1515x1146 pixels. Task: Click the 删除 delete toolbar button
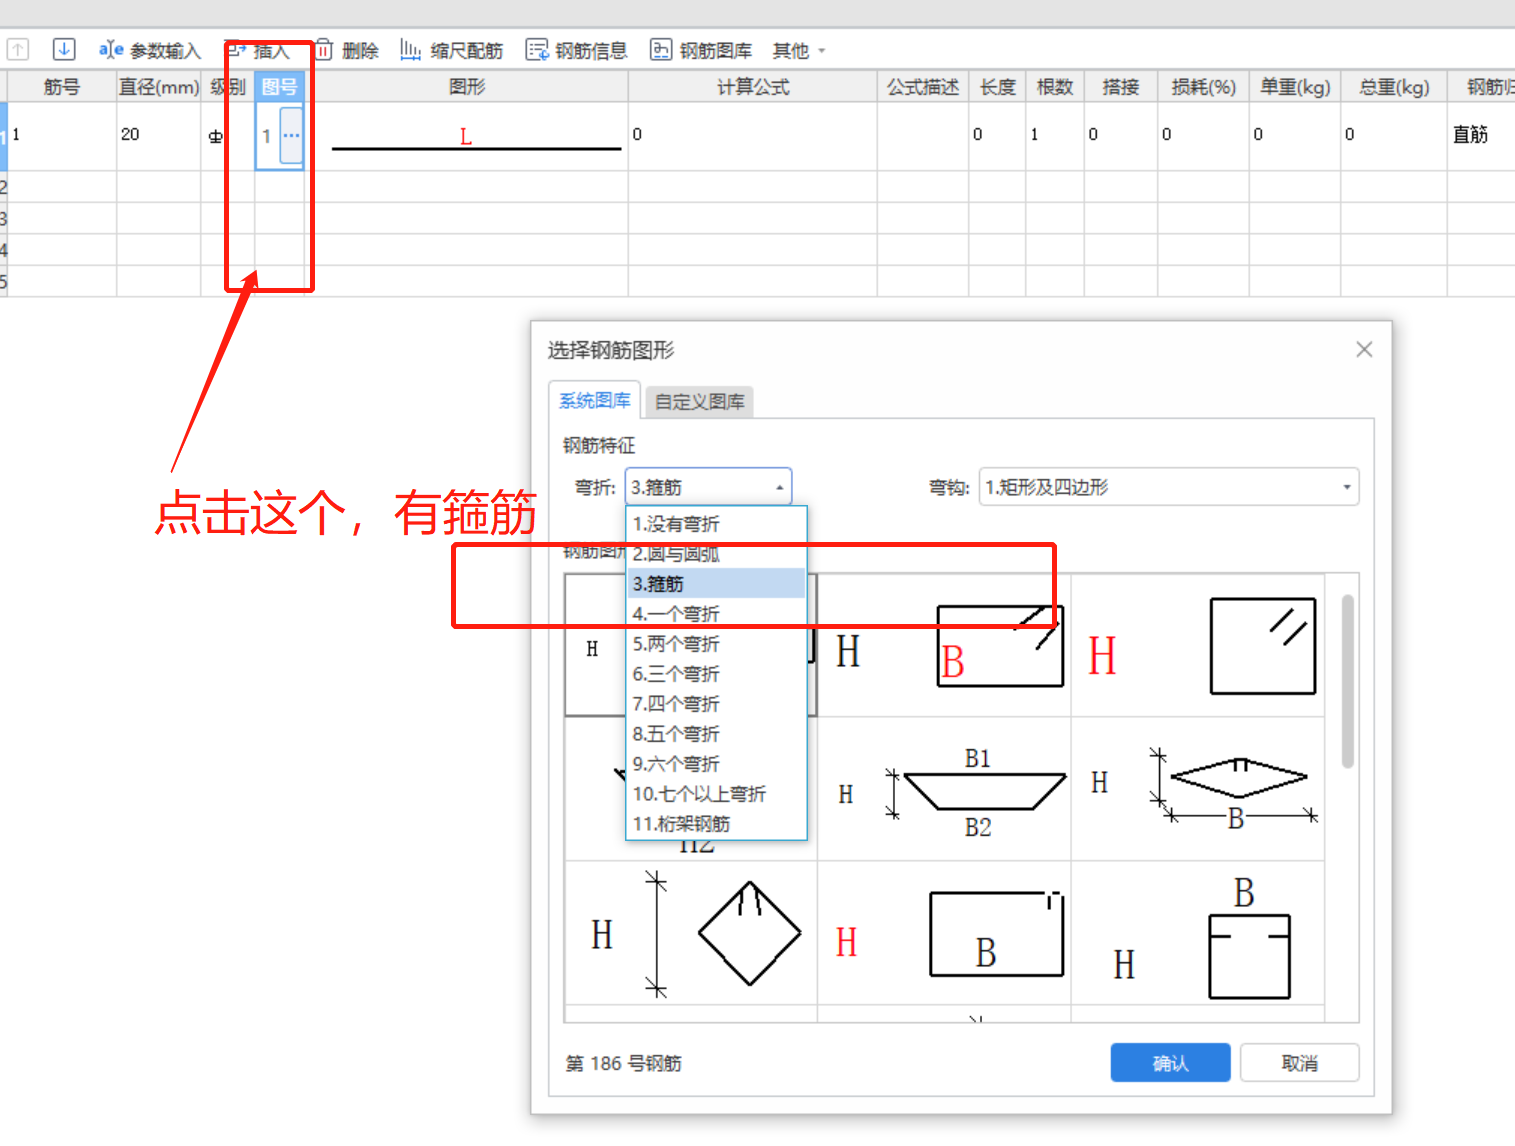347,50
